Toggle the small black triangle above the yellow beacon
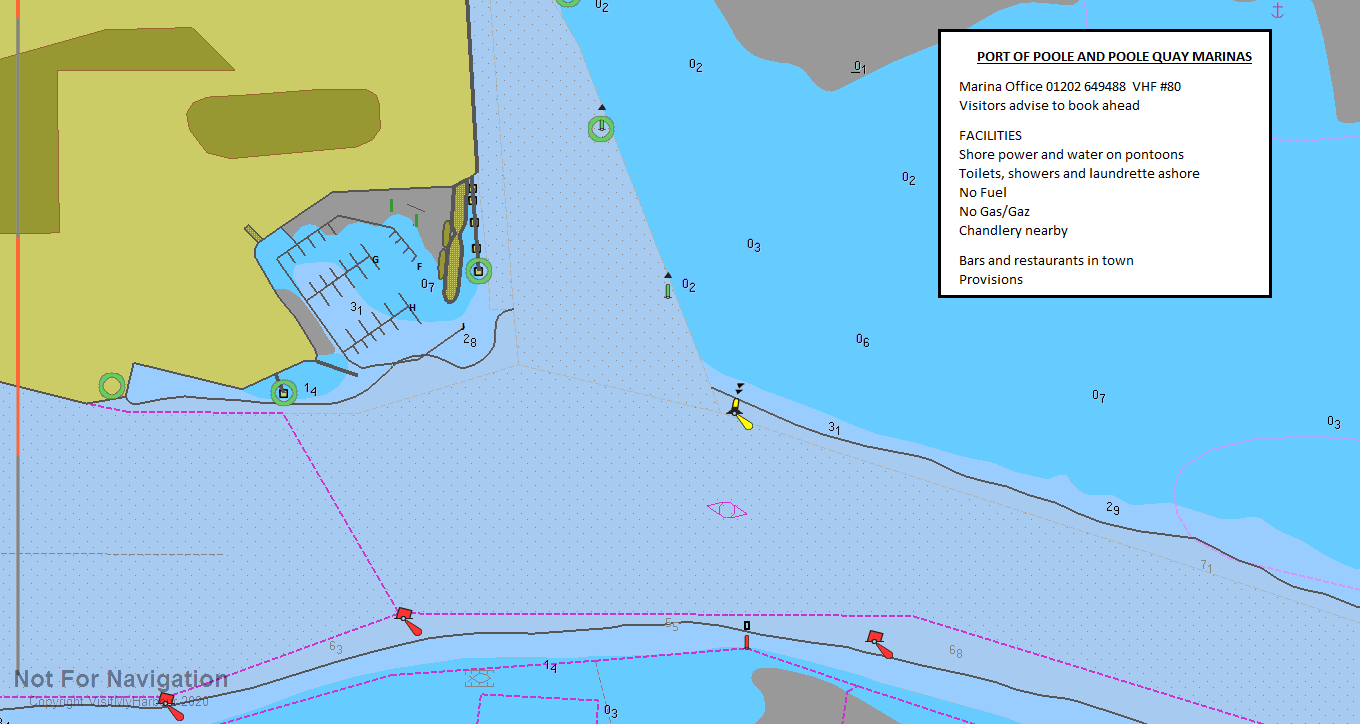Image resolution: width=1360 pixels, height=724 pixels. [x=739, y=388]
